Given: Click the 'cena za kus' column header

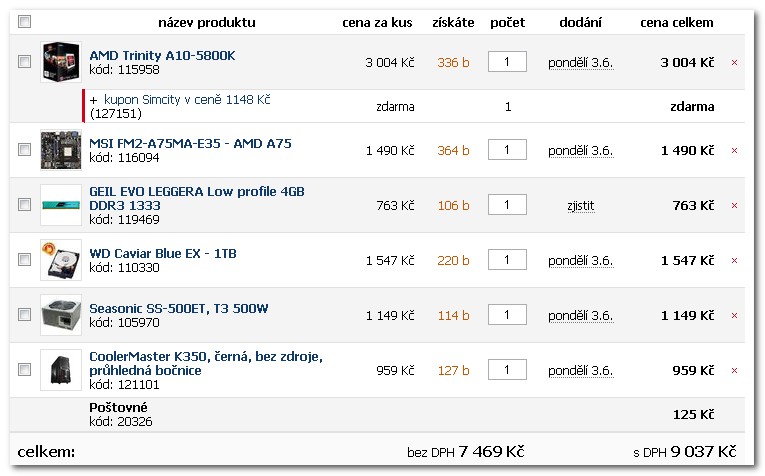Looking at the screenshot, I should pyautogui.click(x=377, y=22).
